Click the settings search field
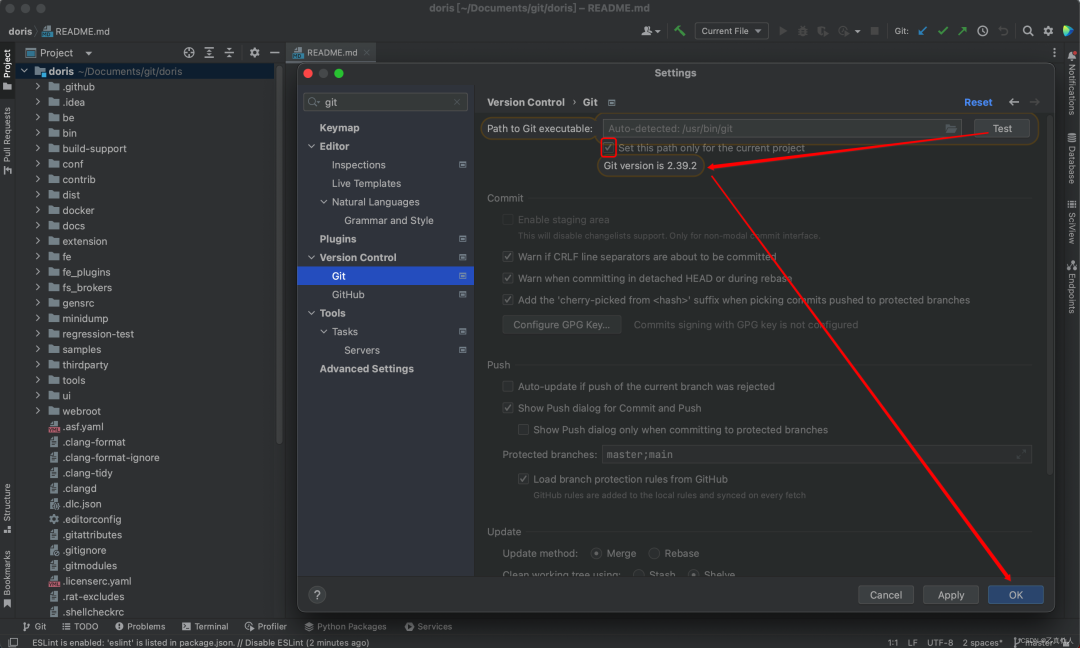 pyautogui.click(x=385, y=102)
